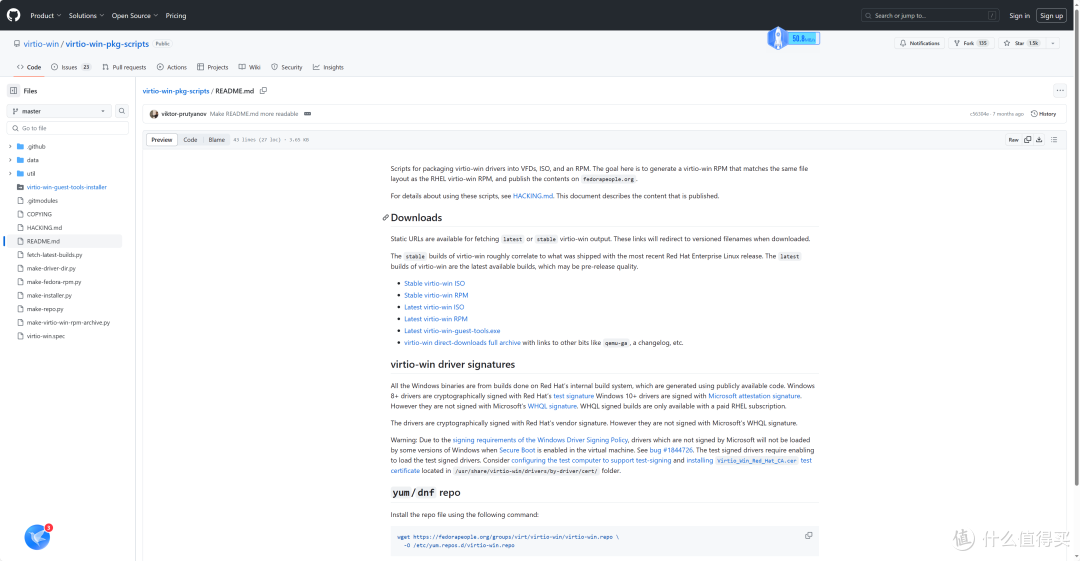The height and width of the screenshot is (561, 1080).
Task: Switch file view to Code
Action: (190, 140)
